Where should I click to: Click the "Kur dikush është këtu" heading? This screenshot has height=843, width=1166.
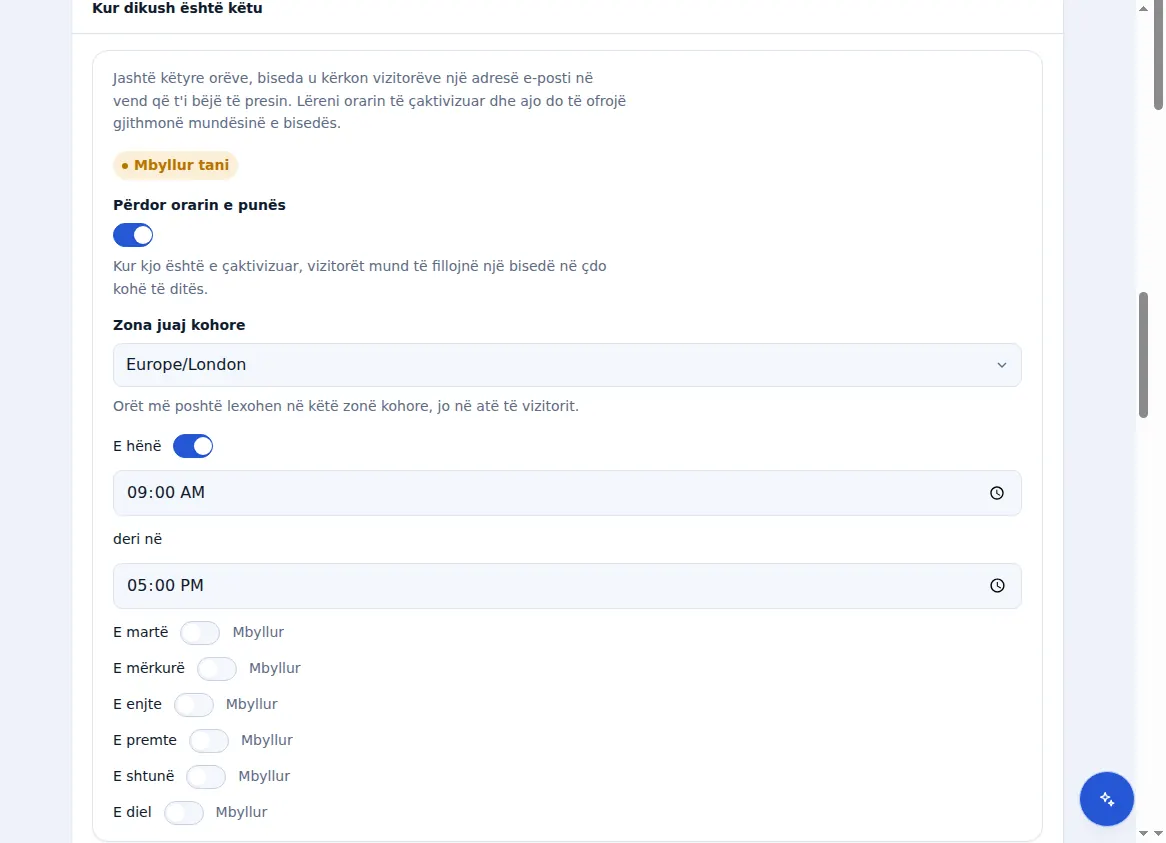[177, 8]
